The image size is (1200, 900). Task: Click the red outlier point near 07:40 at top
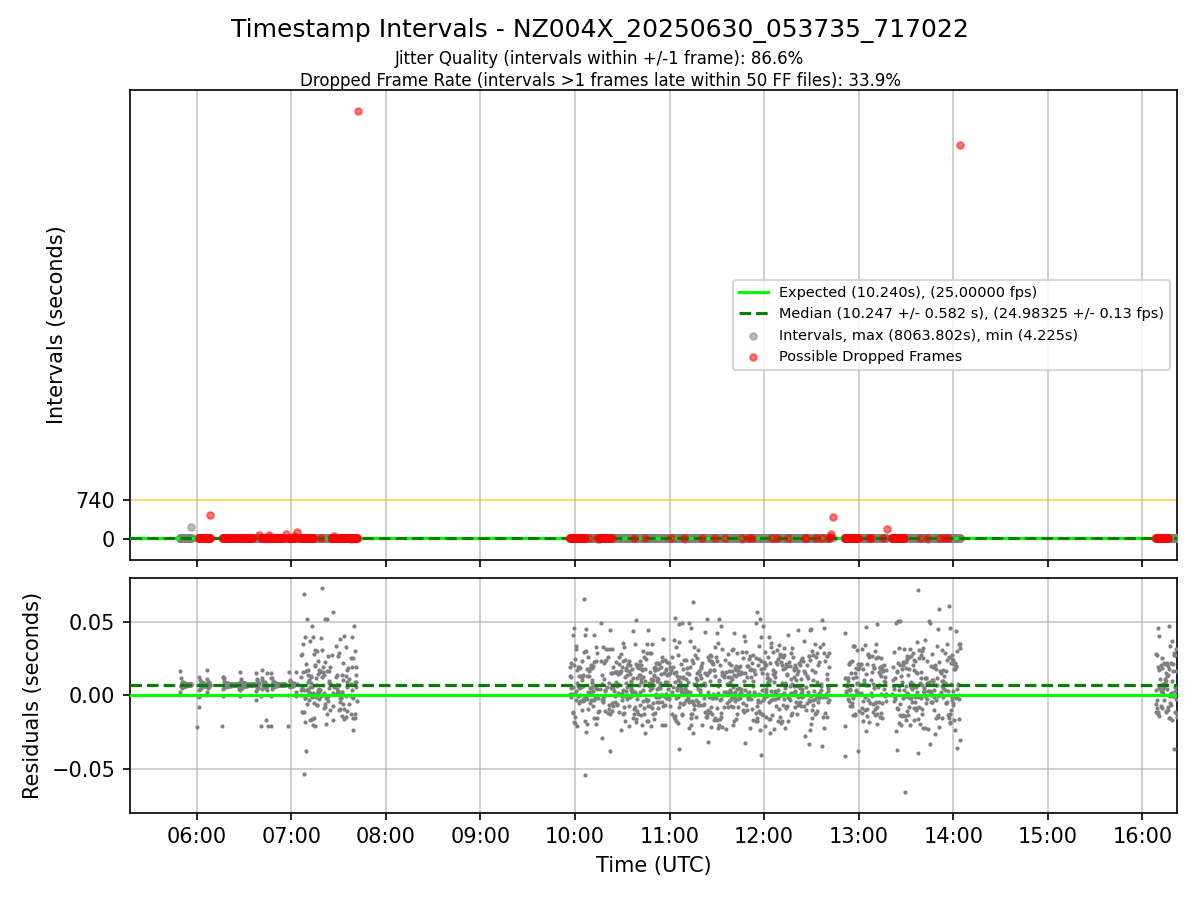[358, 111]
